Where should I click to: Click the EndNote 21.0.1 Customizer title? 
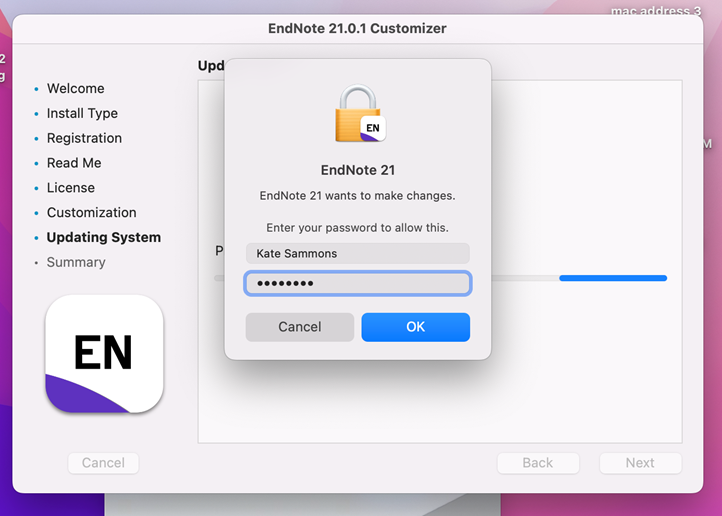tap(357, 29)
